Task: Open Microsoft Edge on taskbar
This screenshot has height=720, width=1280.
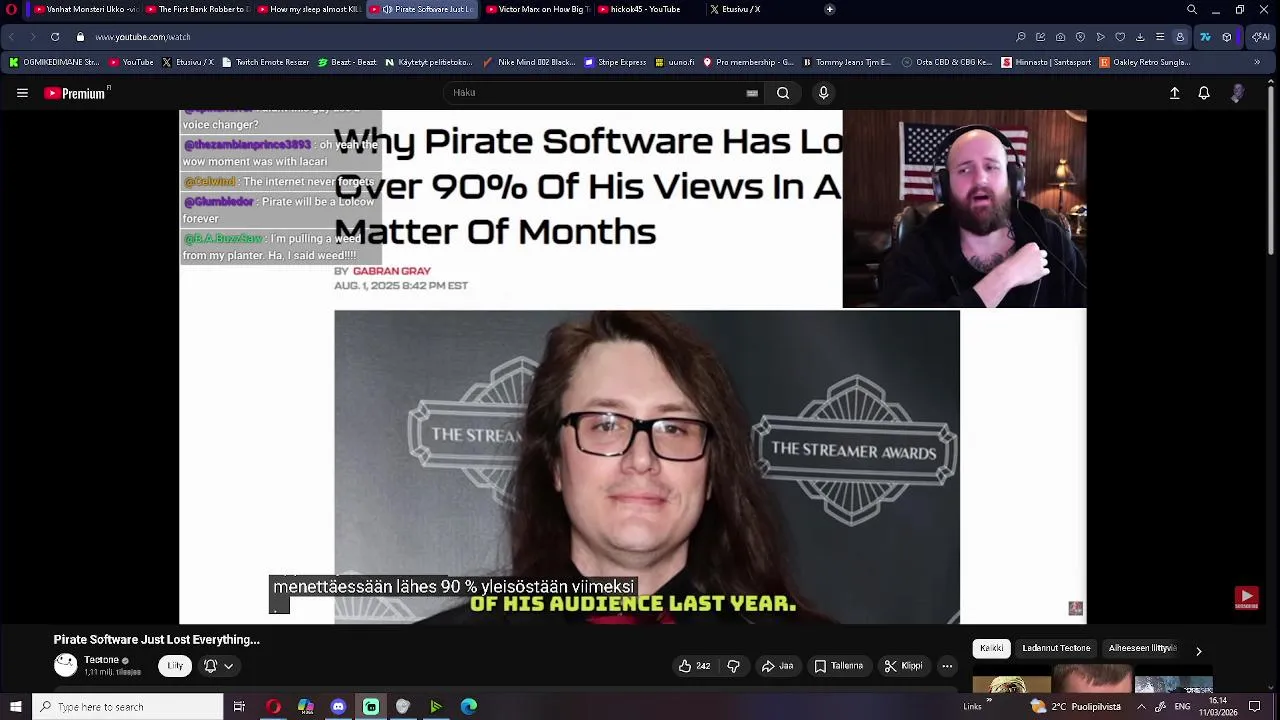Action: point(468,707)
